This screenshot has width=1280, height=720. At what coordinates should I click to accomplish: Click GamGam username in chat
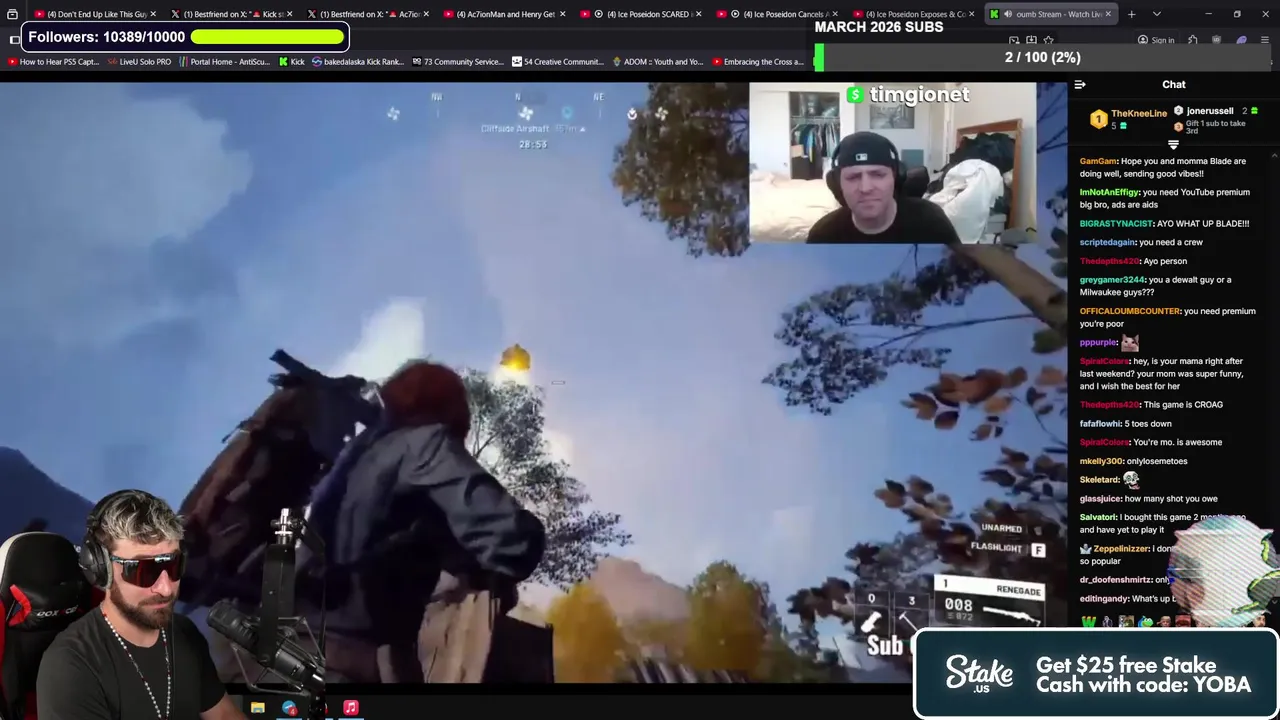[1097, 161]
